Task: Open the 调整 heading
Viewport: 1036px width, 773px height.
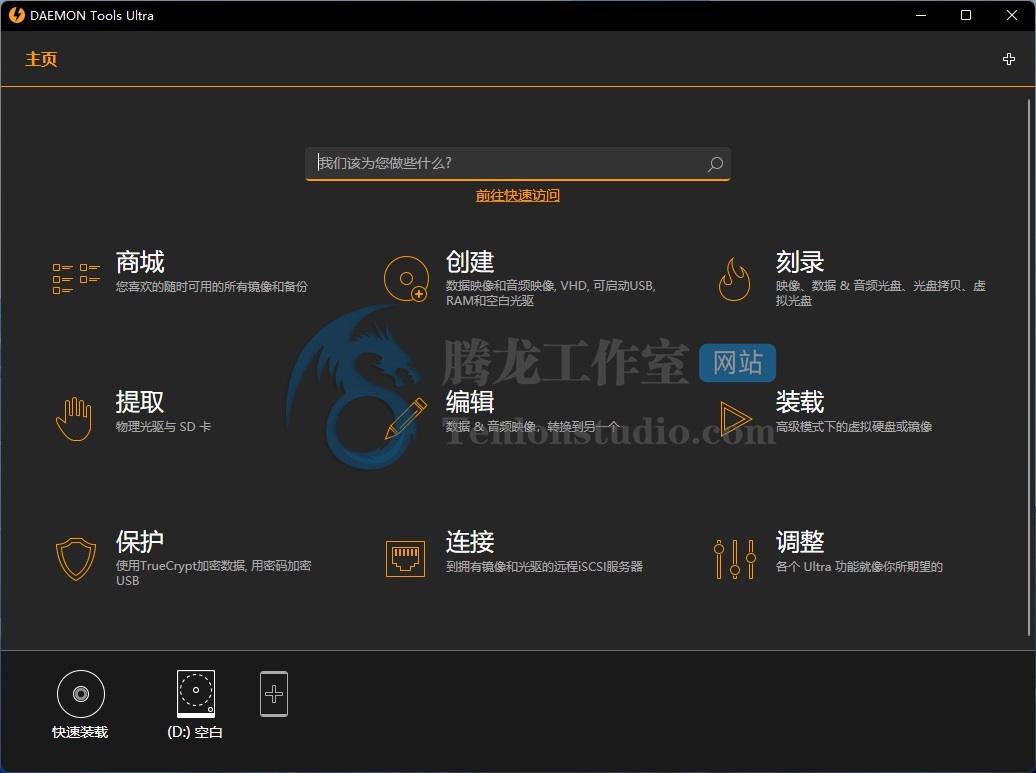Action: (800, 542)
